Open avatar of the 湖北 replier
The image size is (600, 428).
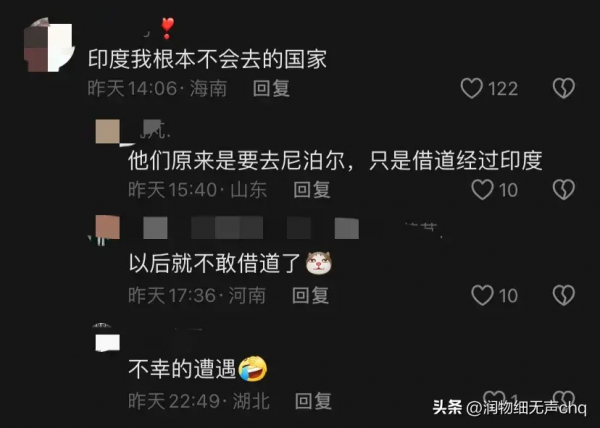tap(108, 342)
